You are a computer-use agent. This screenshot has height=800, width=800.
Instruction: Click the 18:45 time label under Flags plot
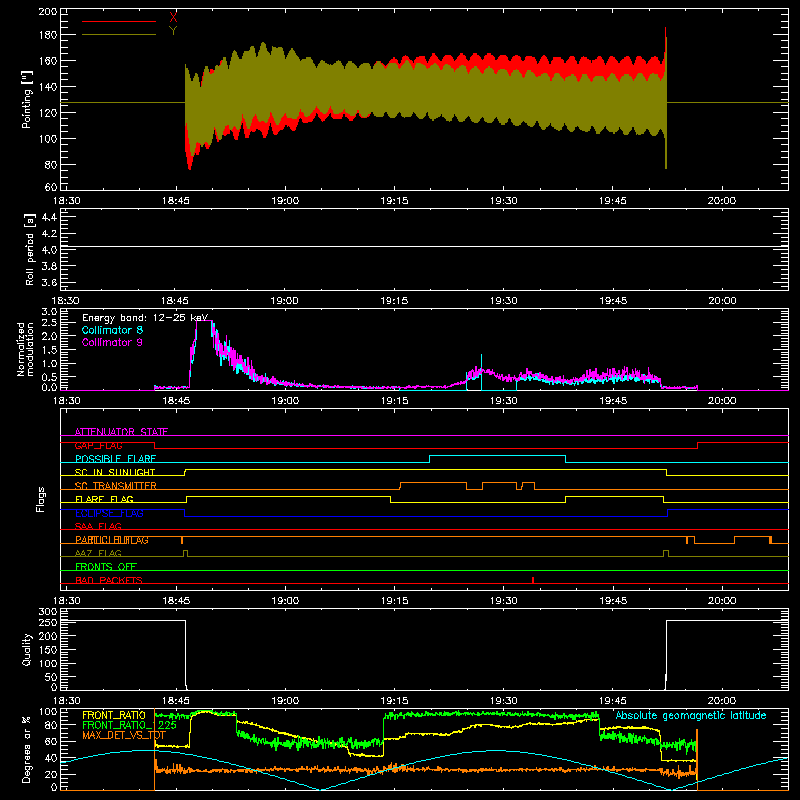click(176, 601)
